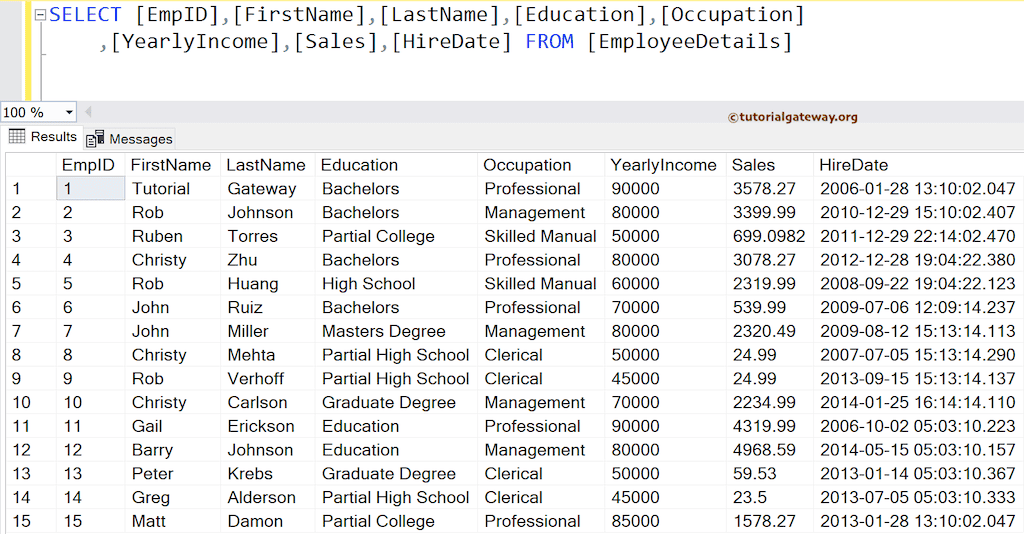This screenshot has width=1024, height=534.
Task: Click the LastName cell Zhu
Action: [x=268, y=260]
